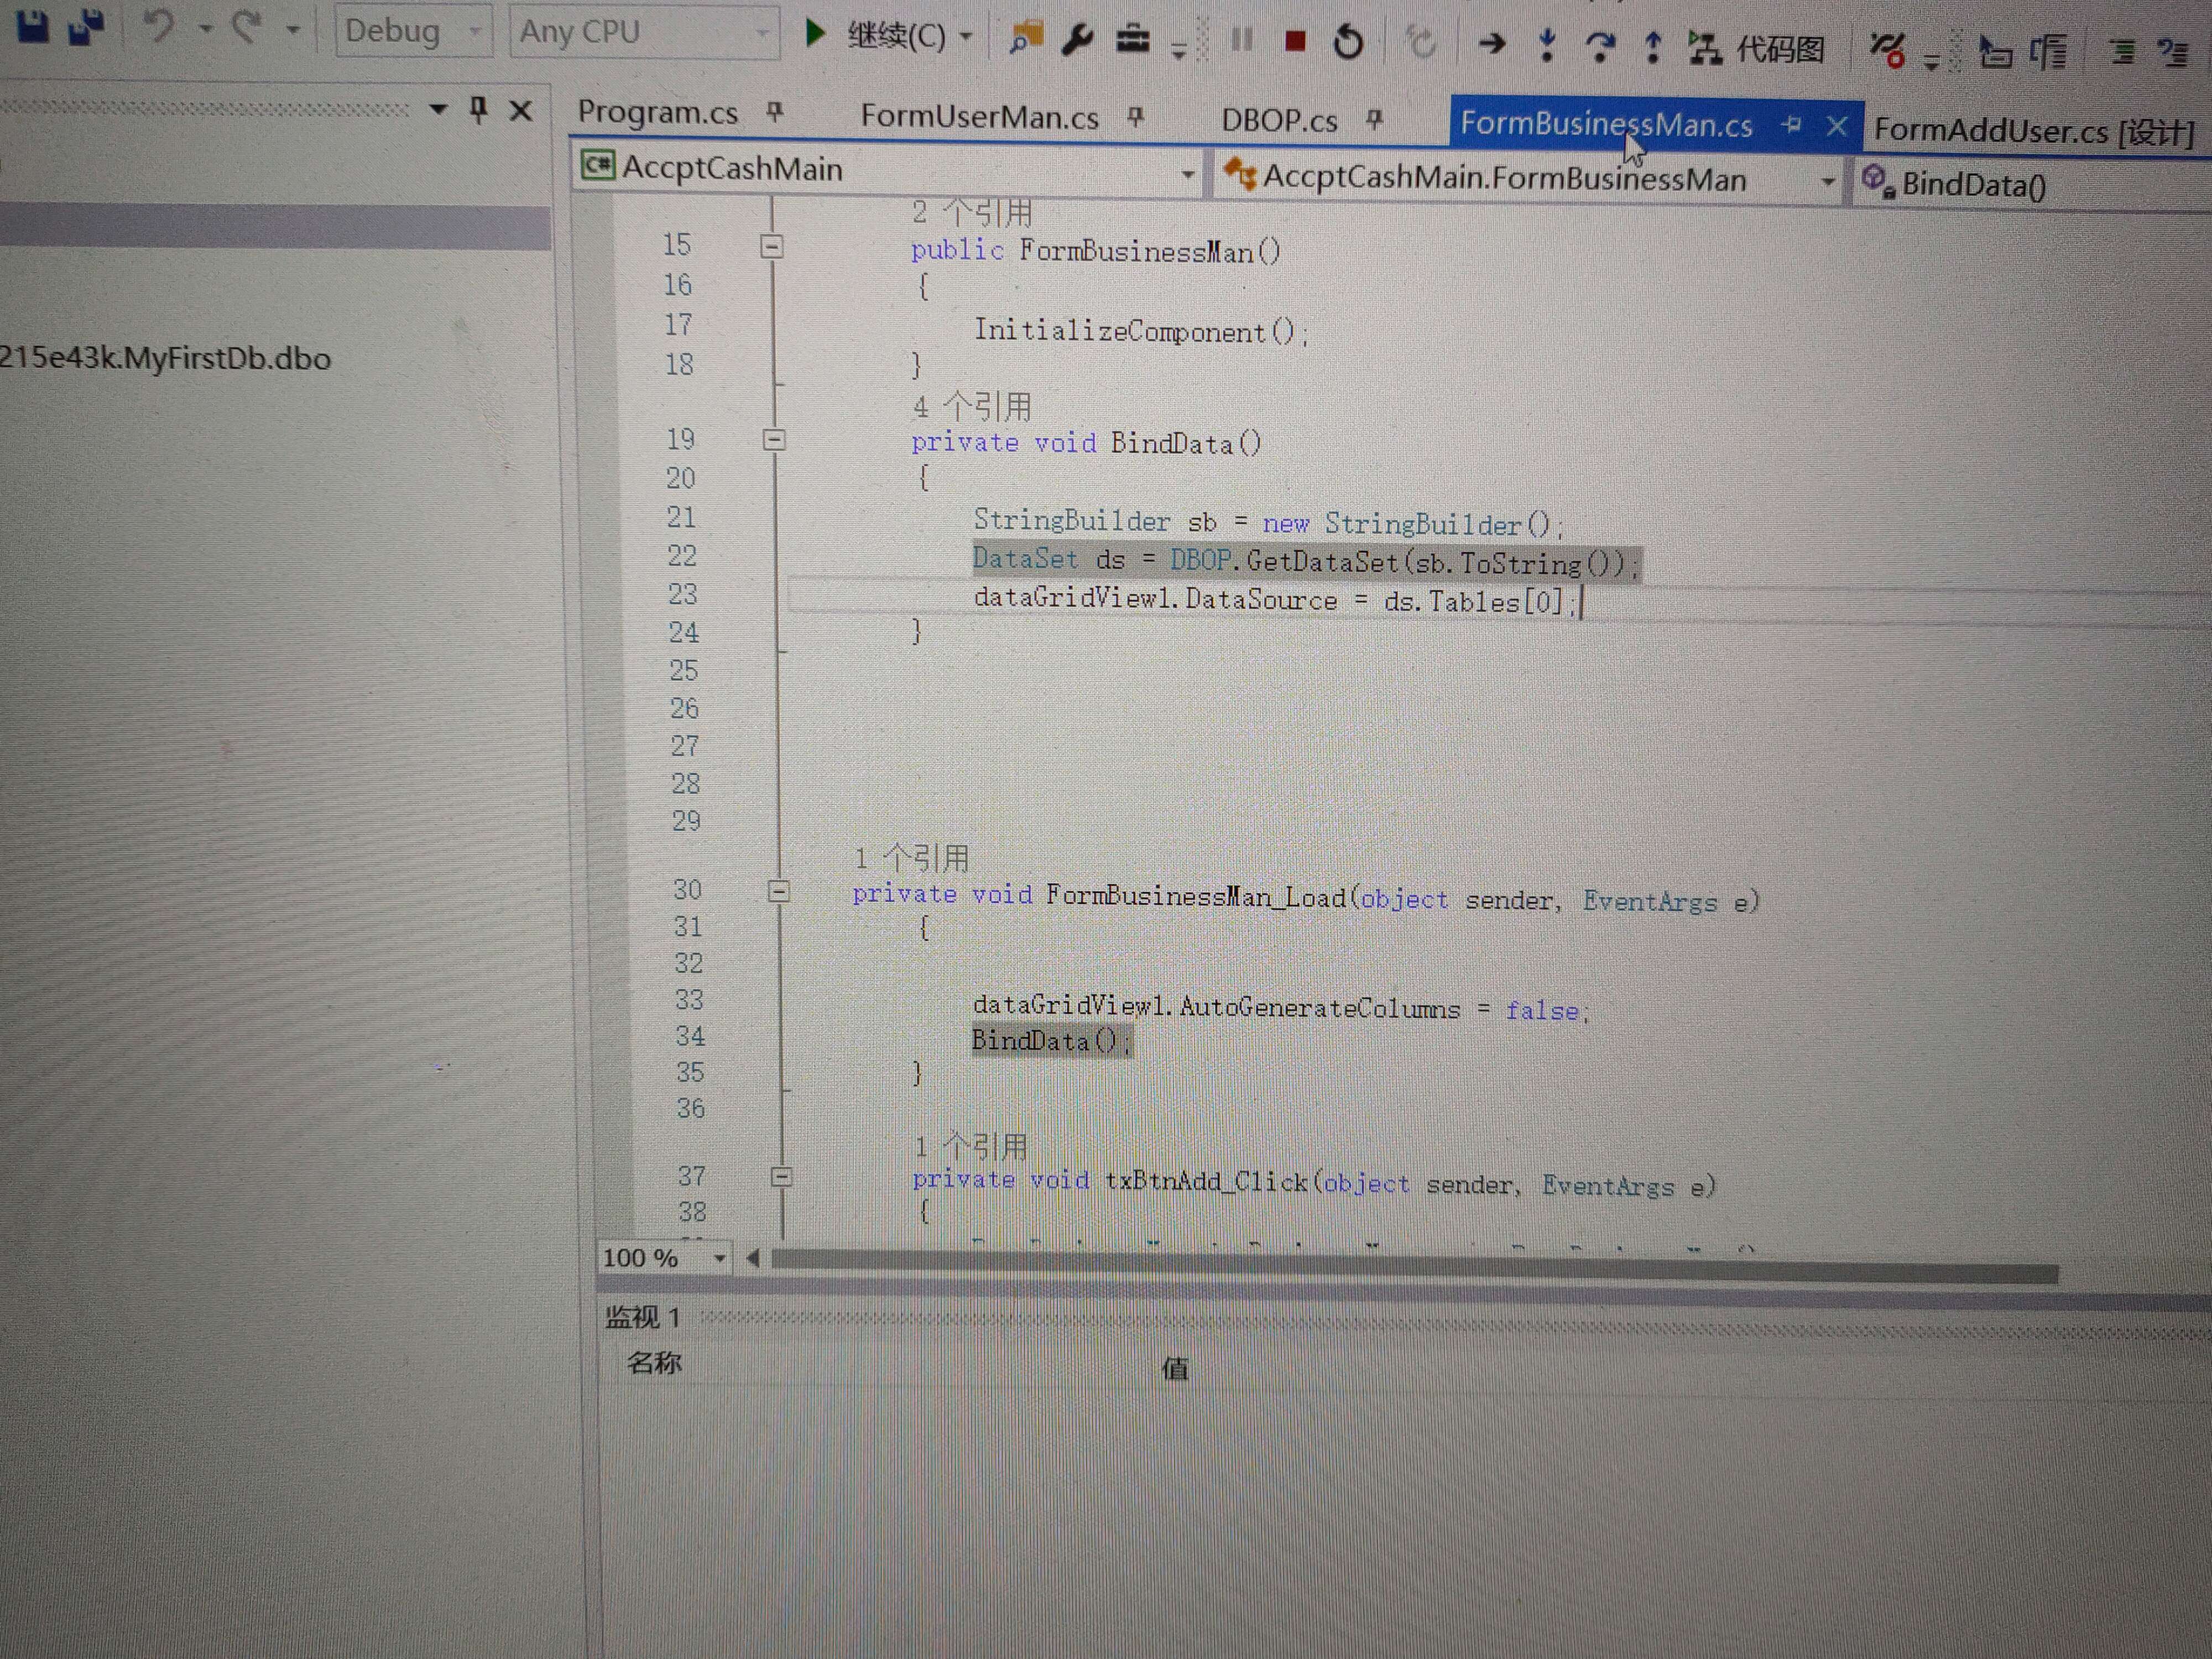The height and width of the screenshot is (1659, 2212).
Task: Click the 继续(C) continue button
Action: (895, 37)
